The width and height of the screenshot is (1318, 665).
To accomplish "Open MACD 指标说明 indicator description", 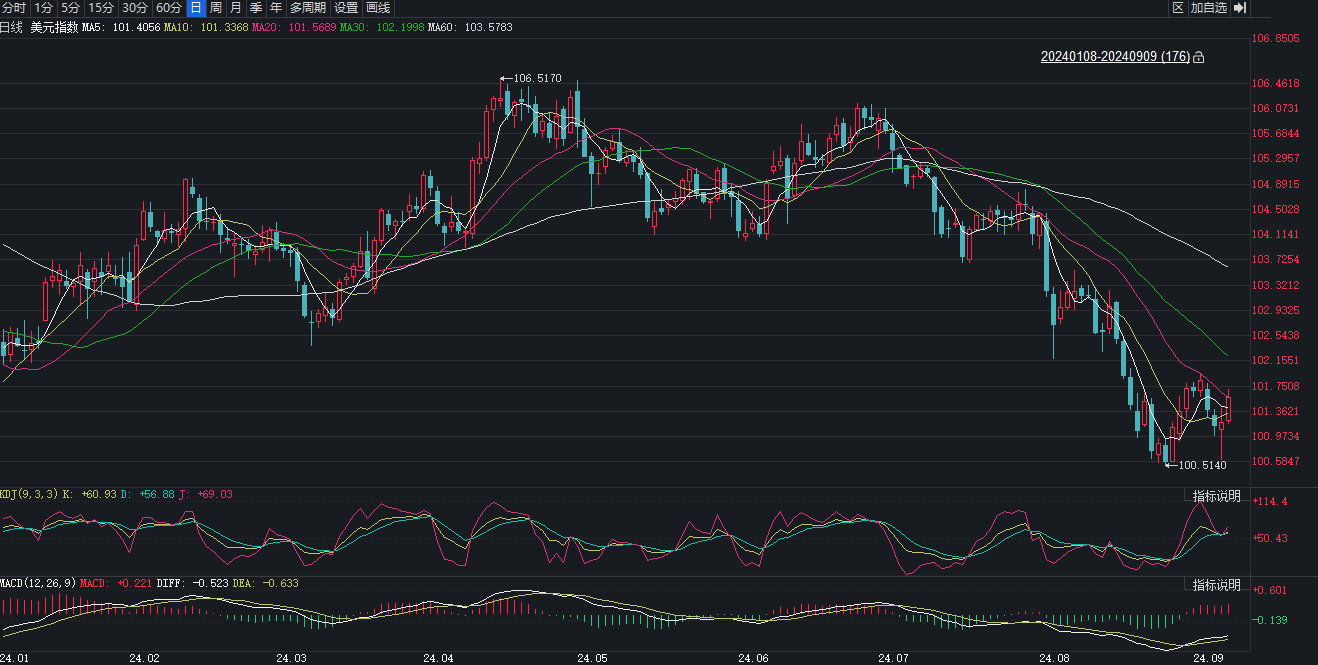I will point(1216,585).
